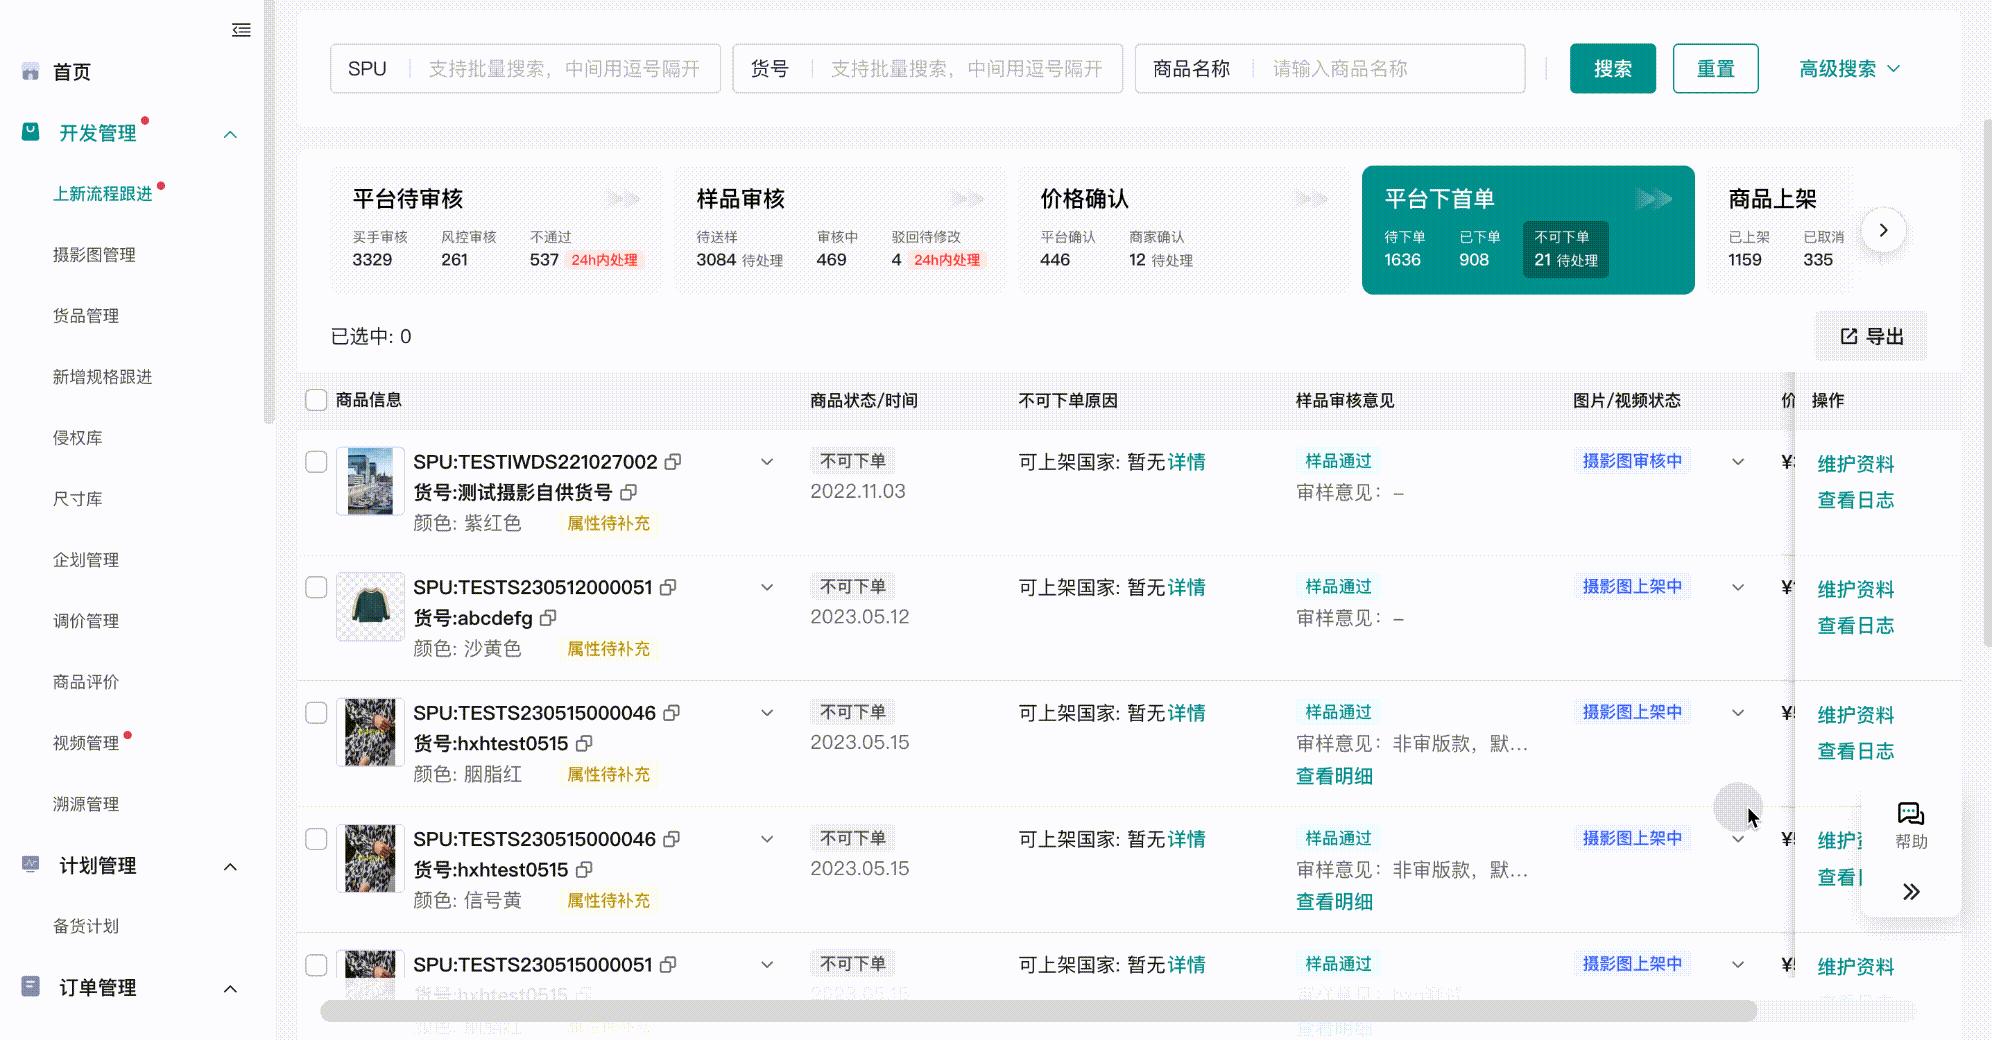Collapse the 订单管理 menu group

(230, 989)
